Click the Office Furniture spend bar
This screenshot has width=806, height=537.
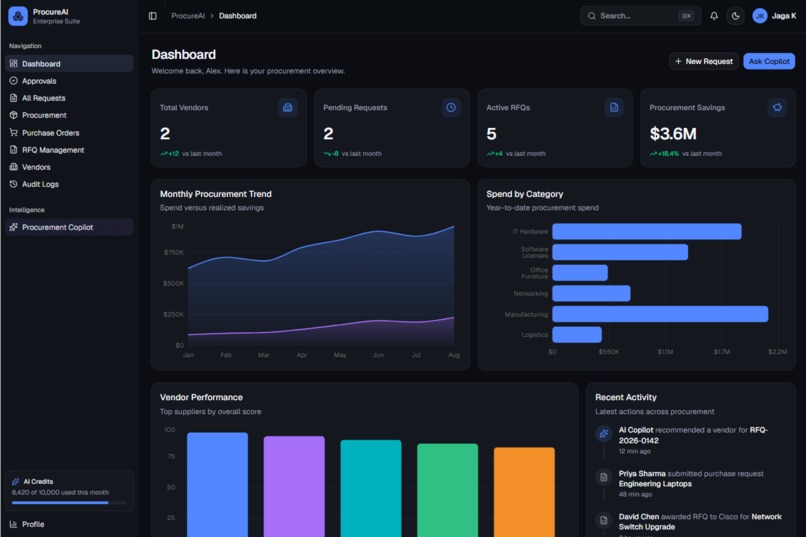[x=580, y=273]
